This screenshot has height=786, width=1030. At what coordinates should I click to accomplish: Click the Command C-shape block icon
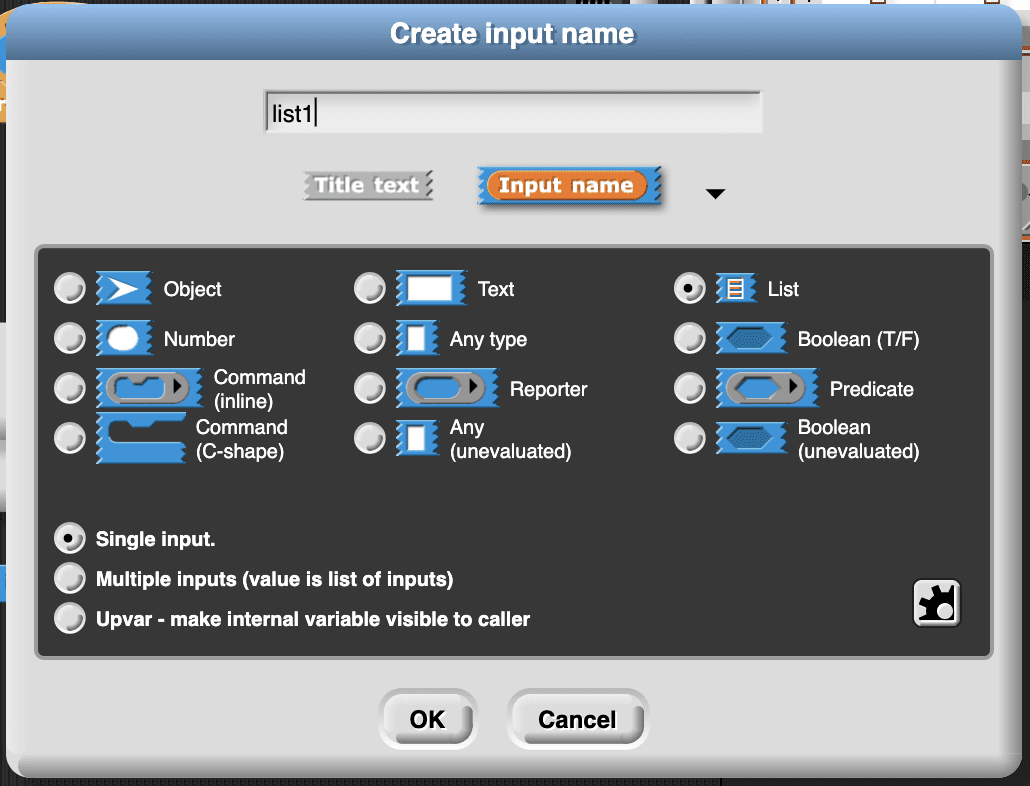coord(141,438)
